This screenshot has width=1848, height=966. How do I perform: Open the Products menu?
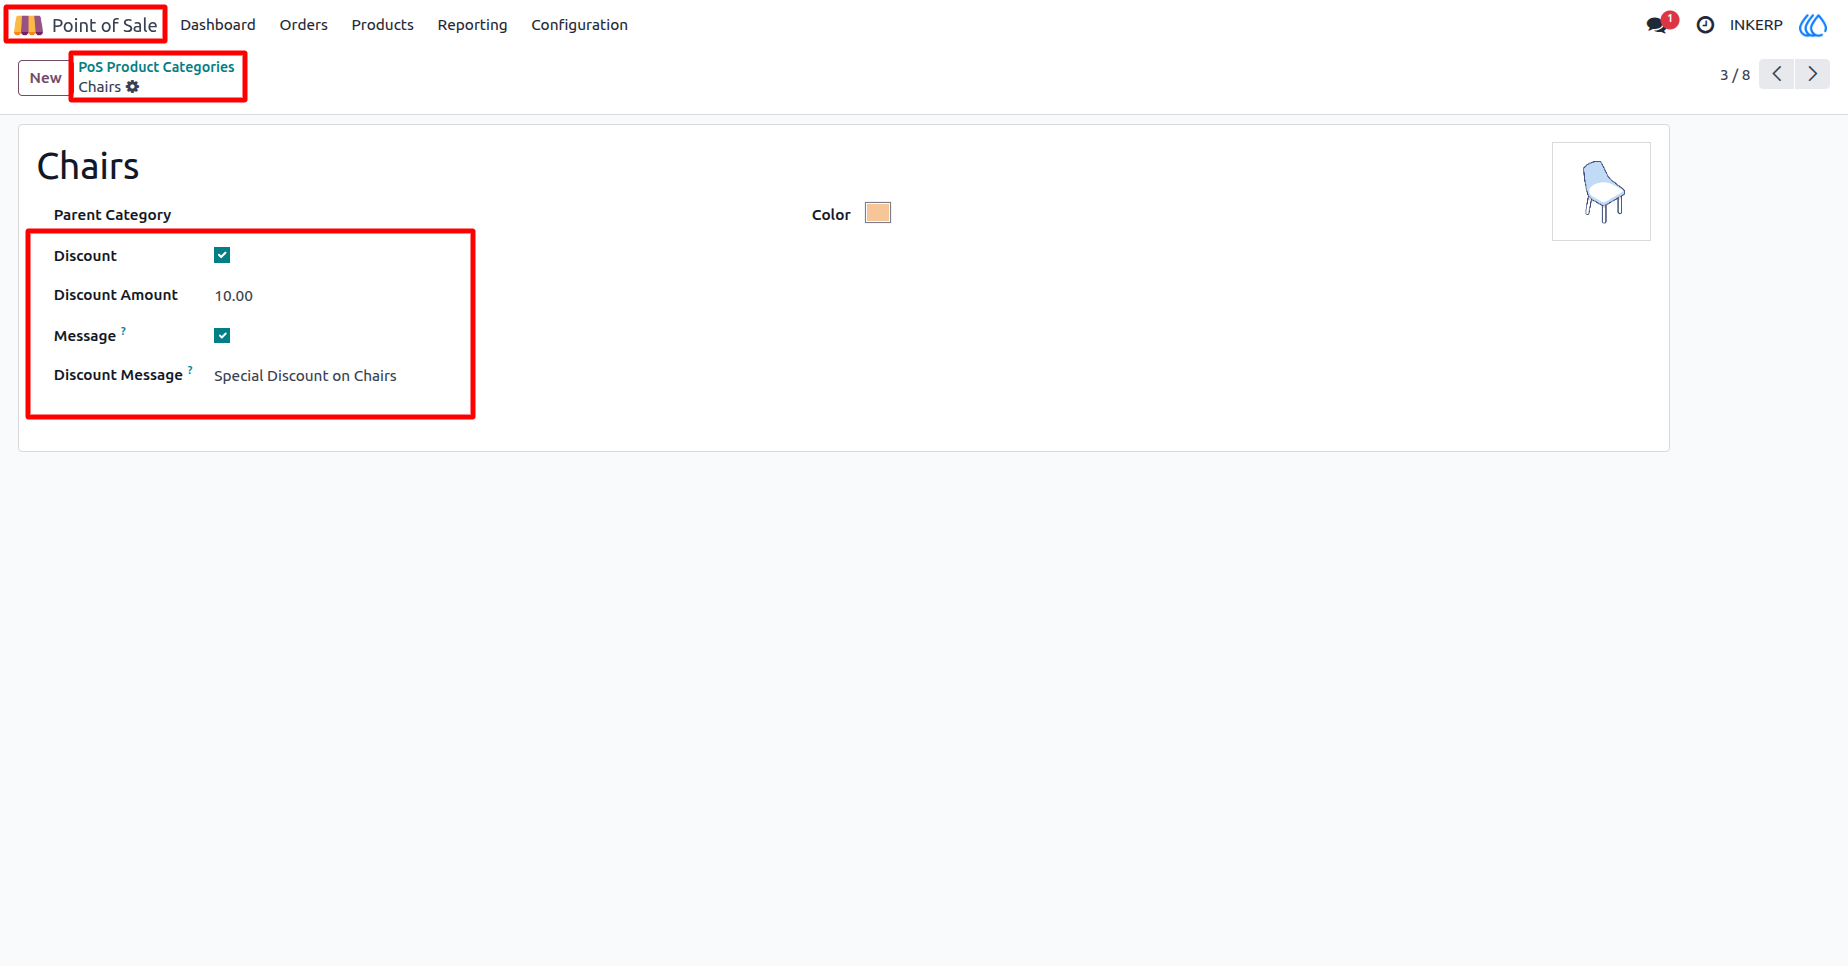pos(382,25)
